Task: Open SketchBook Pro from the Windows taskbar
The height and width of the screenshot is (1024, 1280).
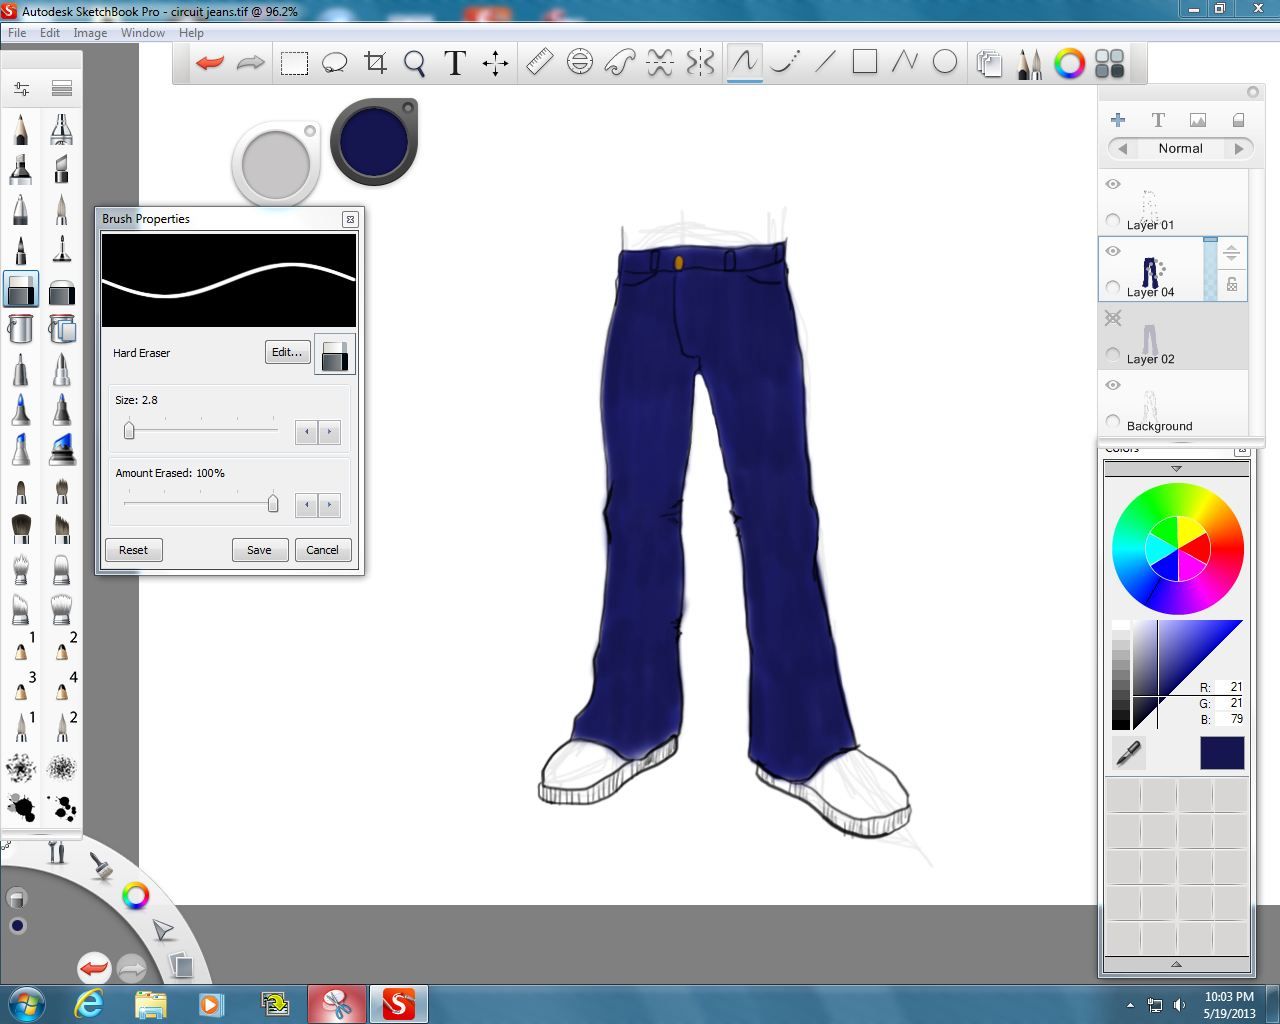Action: pos(399,1003)
